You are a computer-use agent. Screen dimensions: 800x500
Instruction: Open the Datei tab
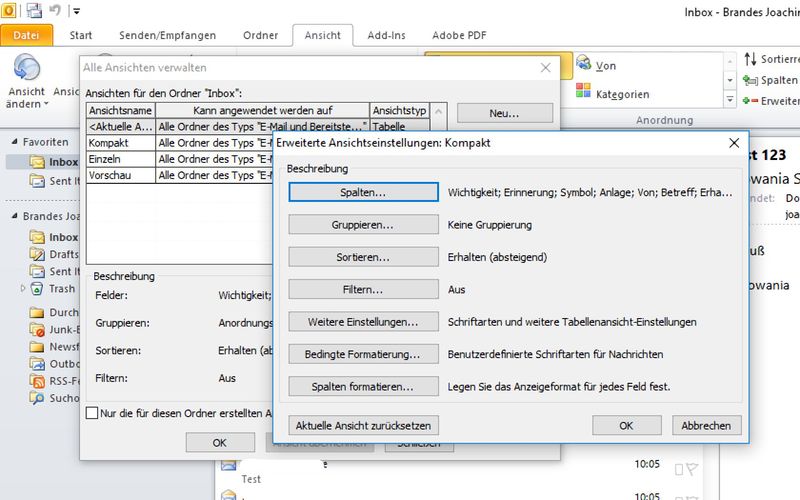(27, 35)
